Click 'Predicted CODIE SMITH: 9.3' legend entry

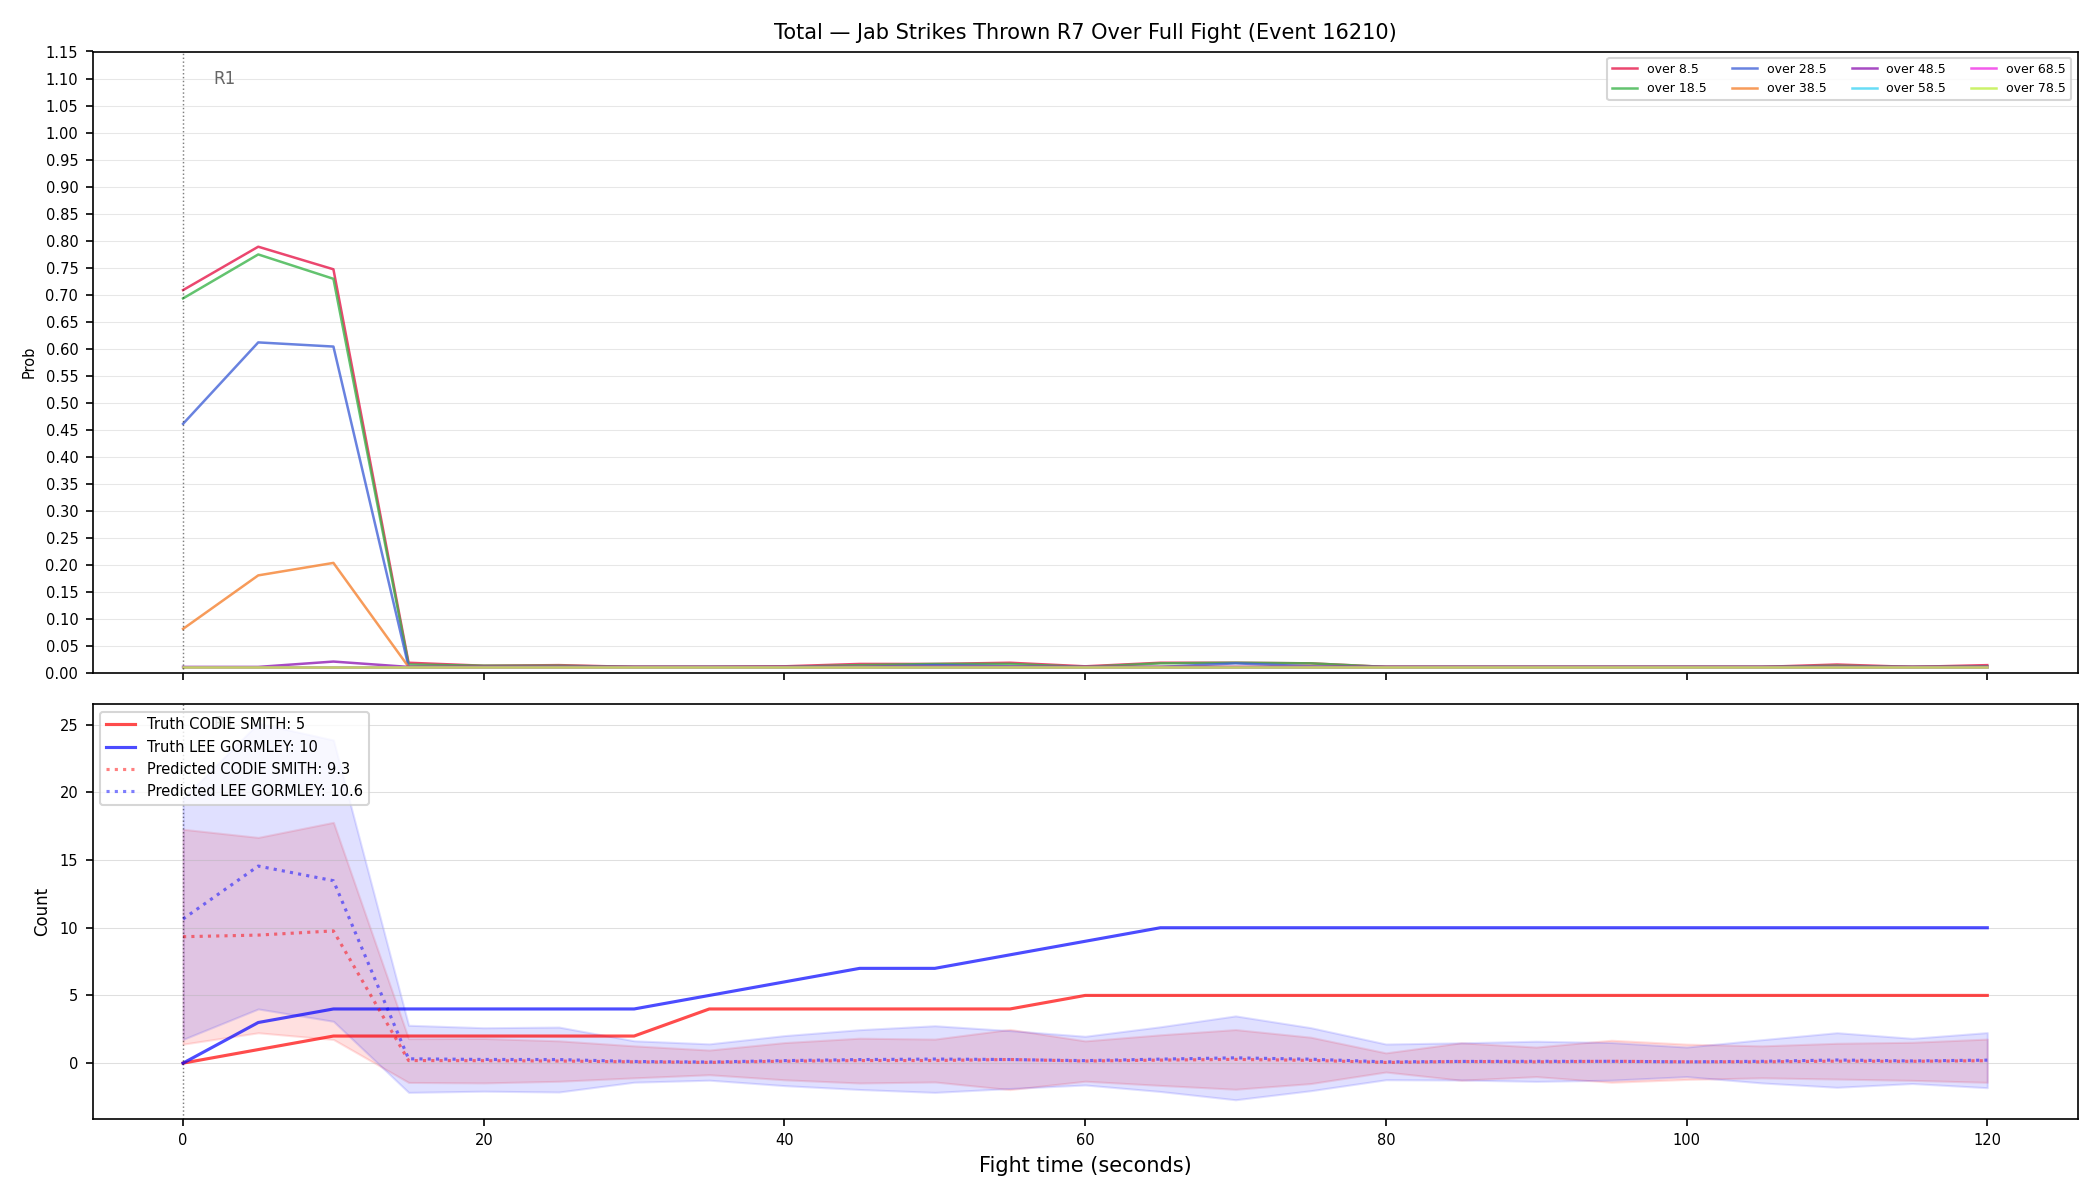click(x=227, y=769)
